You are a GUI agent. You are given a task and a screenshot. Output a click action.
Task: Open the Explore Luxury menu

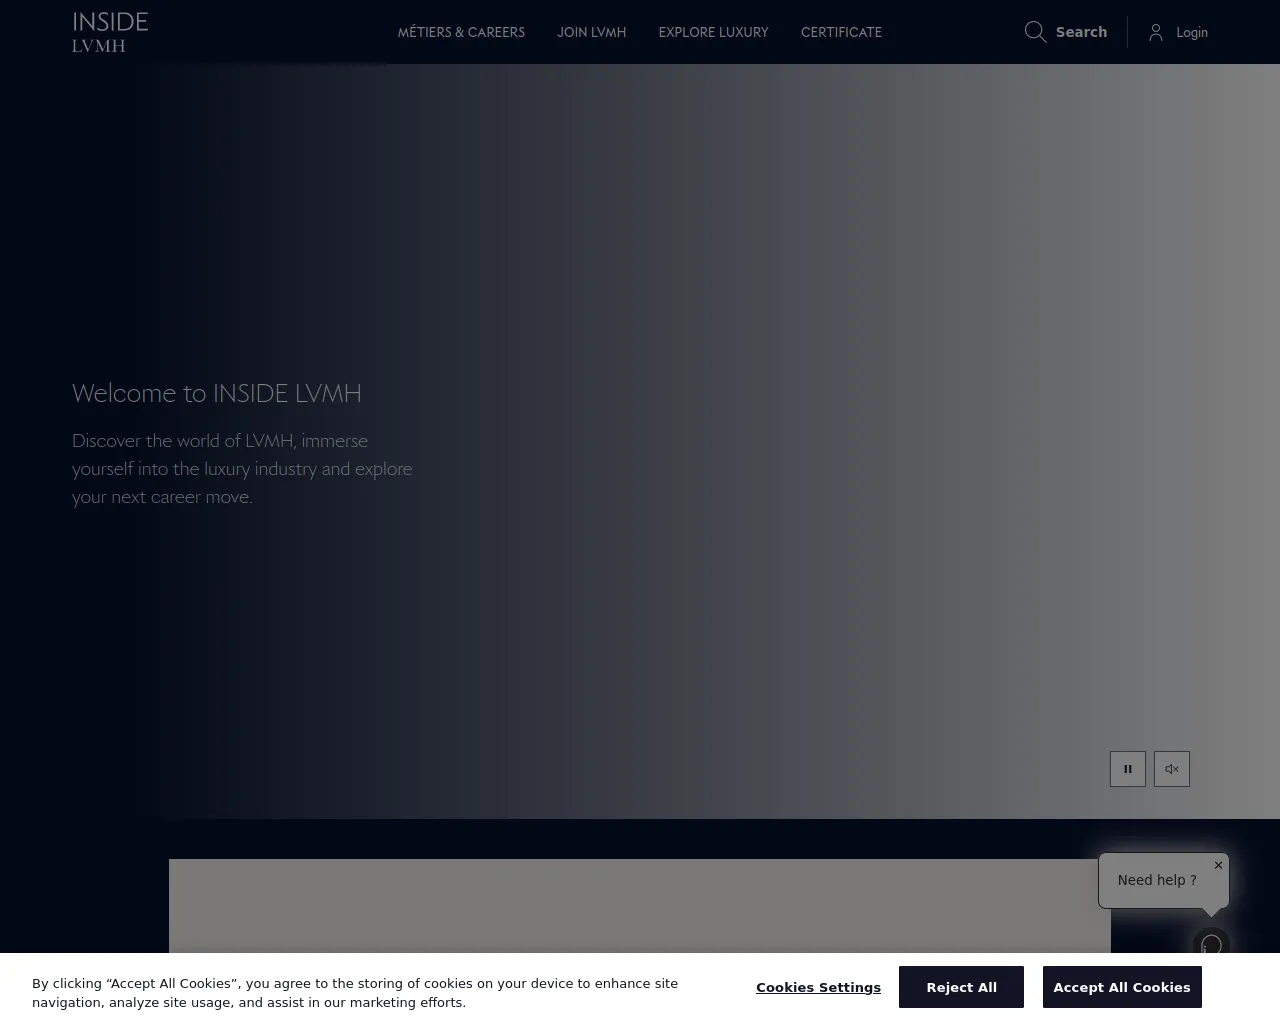714,32
